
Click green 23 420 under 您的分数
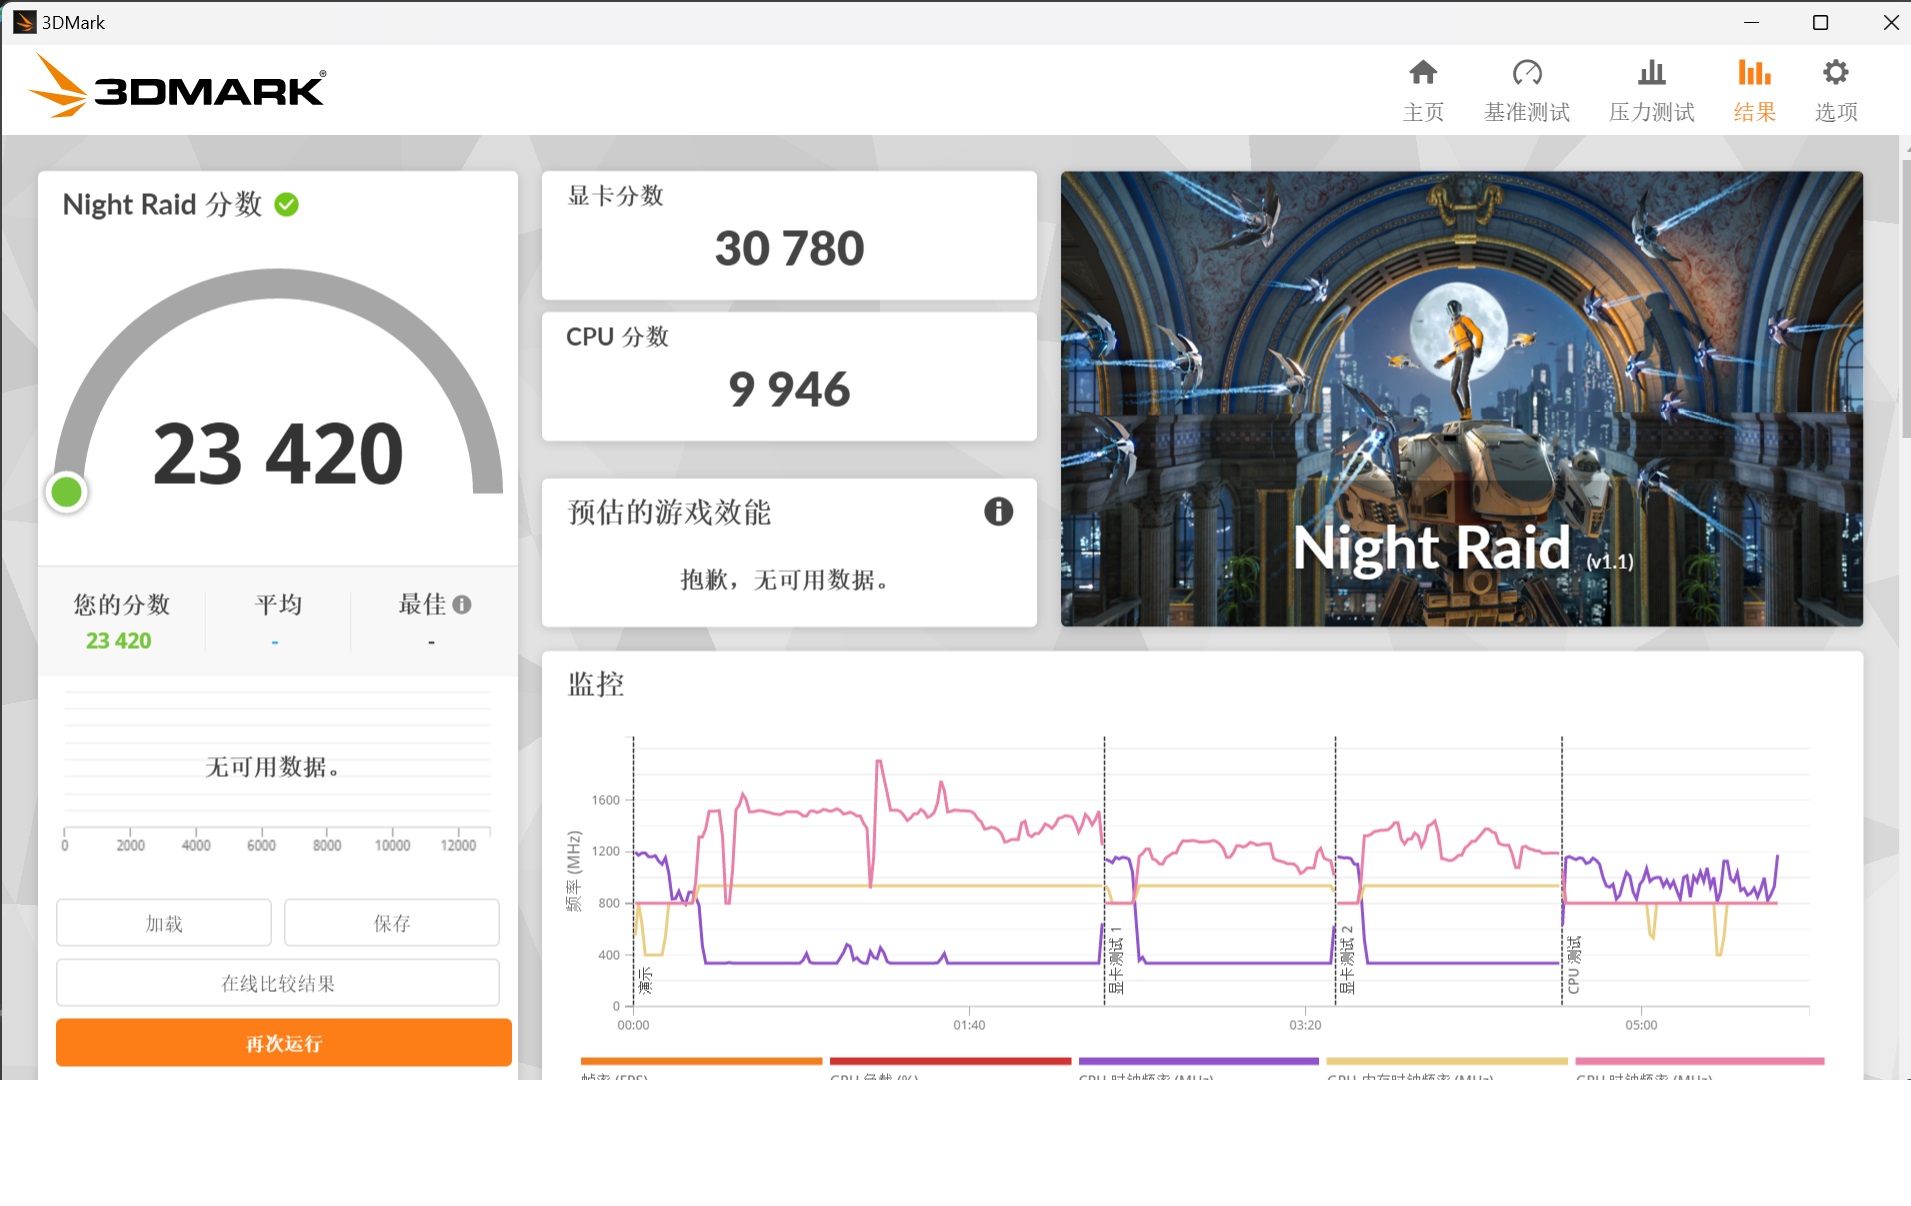click(118, 641)
